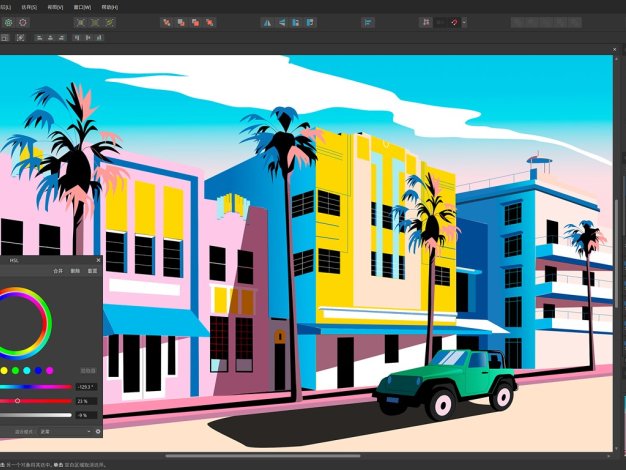This screenshot has width=626, height=470.
Task: Flip selection vertically with sideways triangle icon
Action: (x=281, y=23)
